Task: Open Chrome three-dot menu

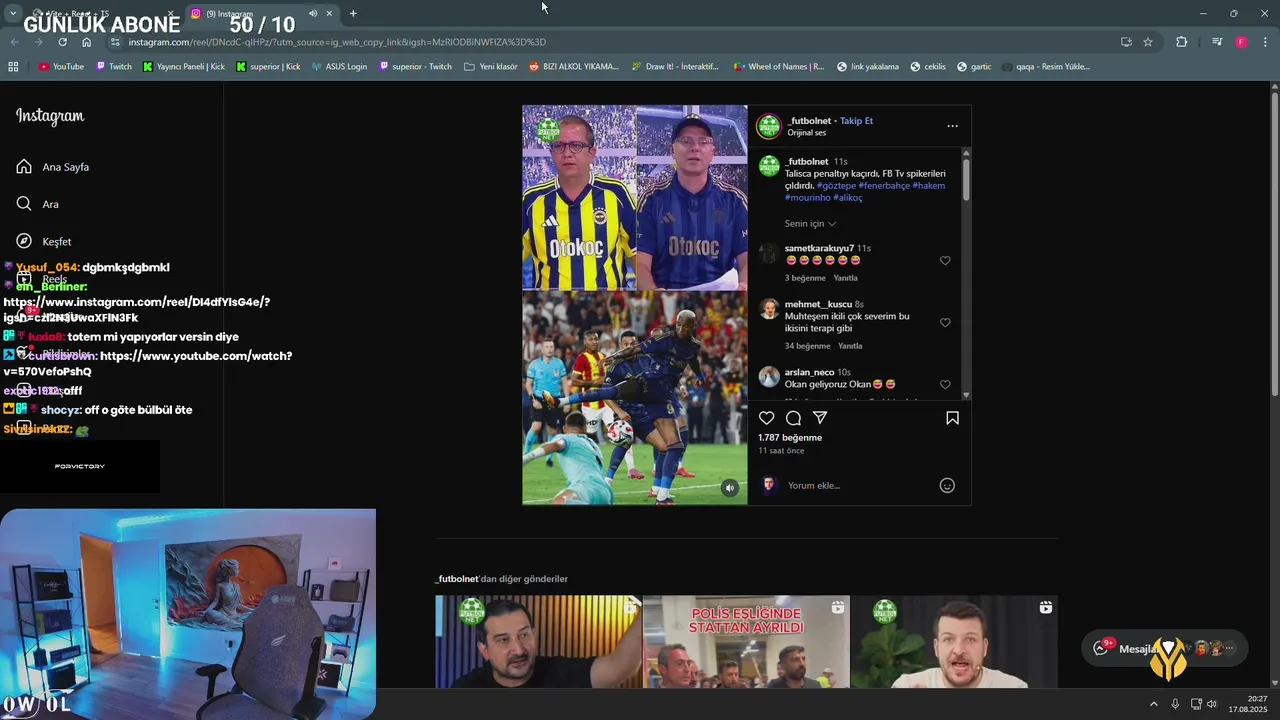Action: (1265, 42)
